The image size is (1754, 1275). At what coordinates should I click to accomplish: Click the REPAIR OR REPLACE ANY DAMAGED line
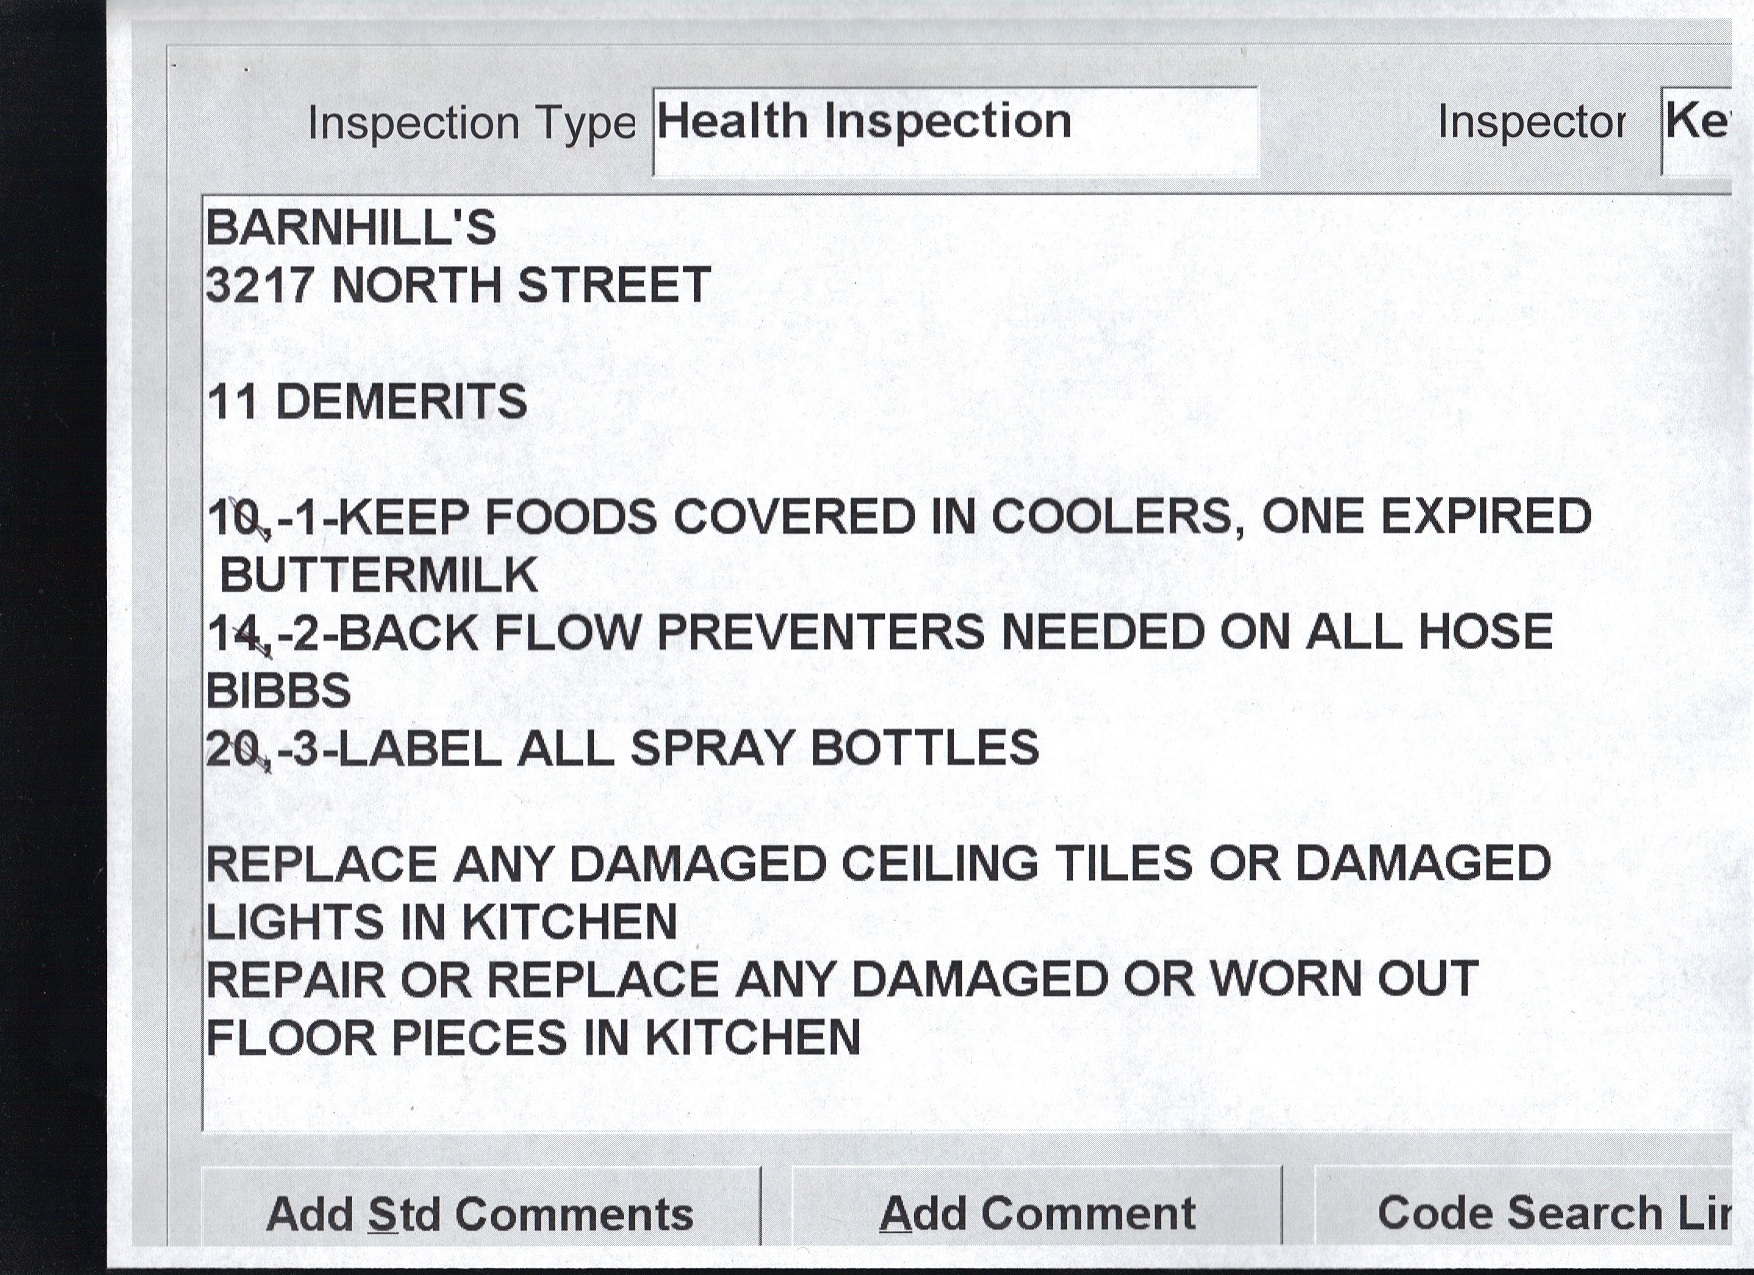842,979
